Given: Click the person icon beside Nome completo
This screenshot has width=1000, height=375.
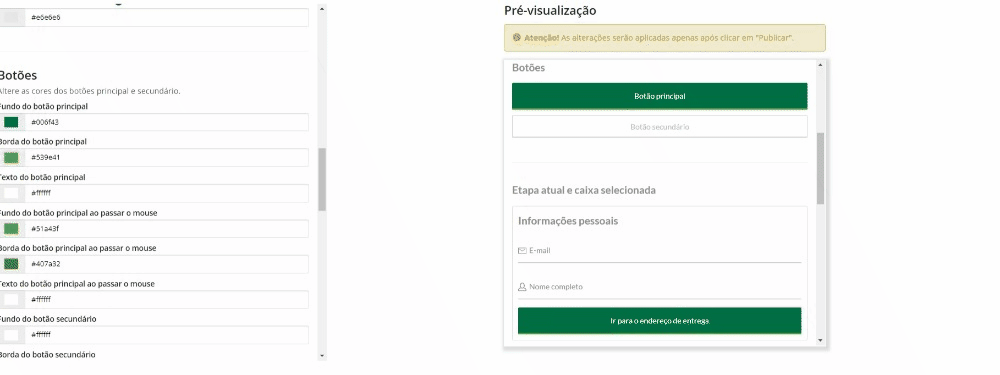Looking at the screenshot, I should click(x=522, y=287).
